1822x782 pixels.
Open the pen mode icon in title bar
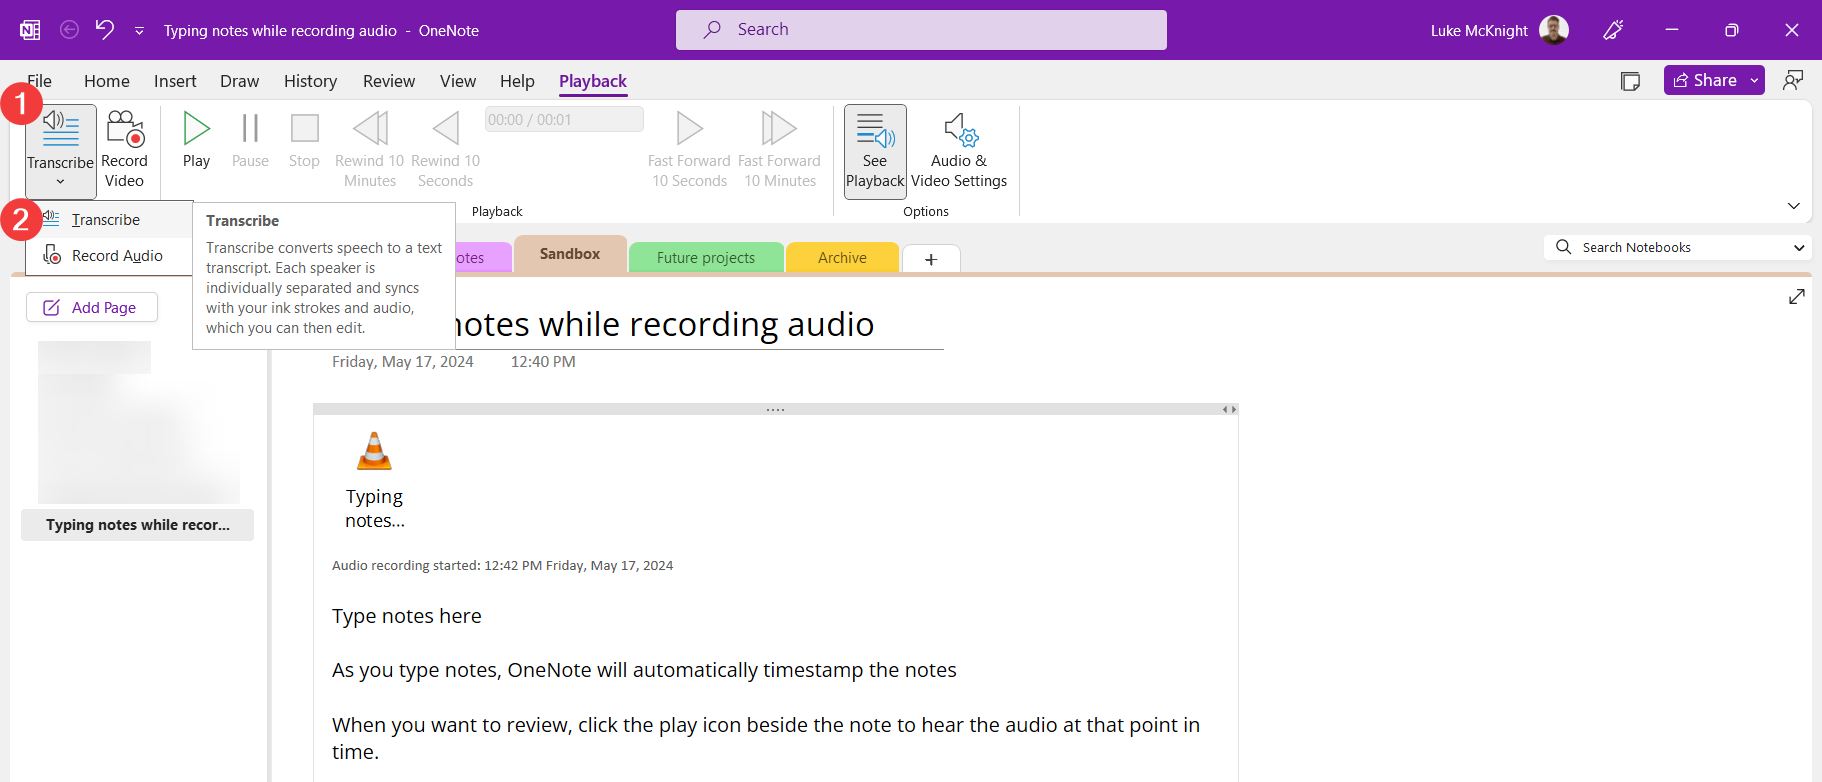[x=1613, y=30]
